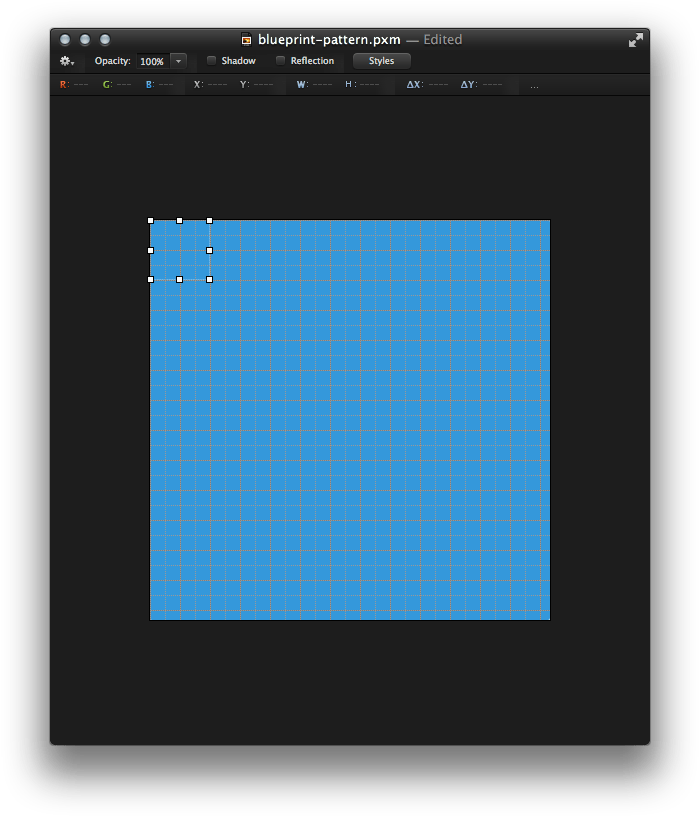The width and height of the screenshot is (699, 816).
Task: Click the bottom-left selection handle
Action: click(150, 279)
